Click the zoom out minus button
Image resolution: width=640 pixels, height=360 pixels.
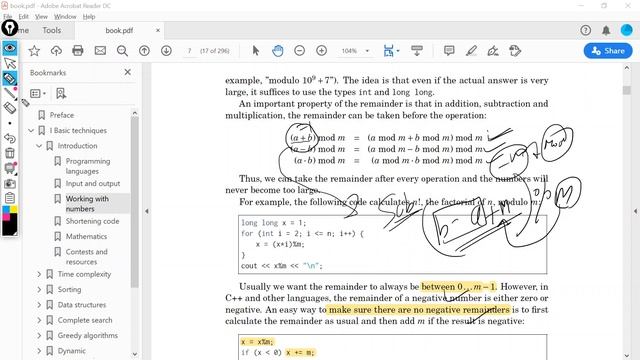click(300, 51)
